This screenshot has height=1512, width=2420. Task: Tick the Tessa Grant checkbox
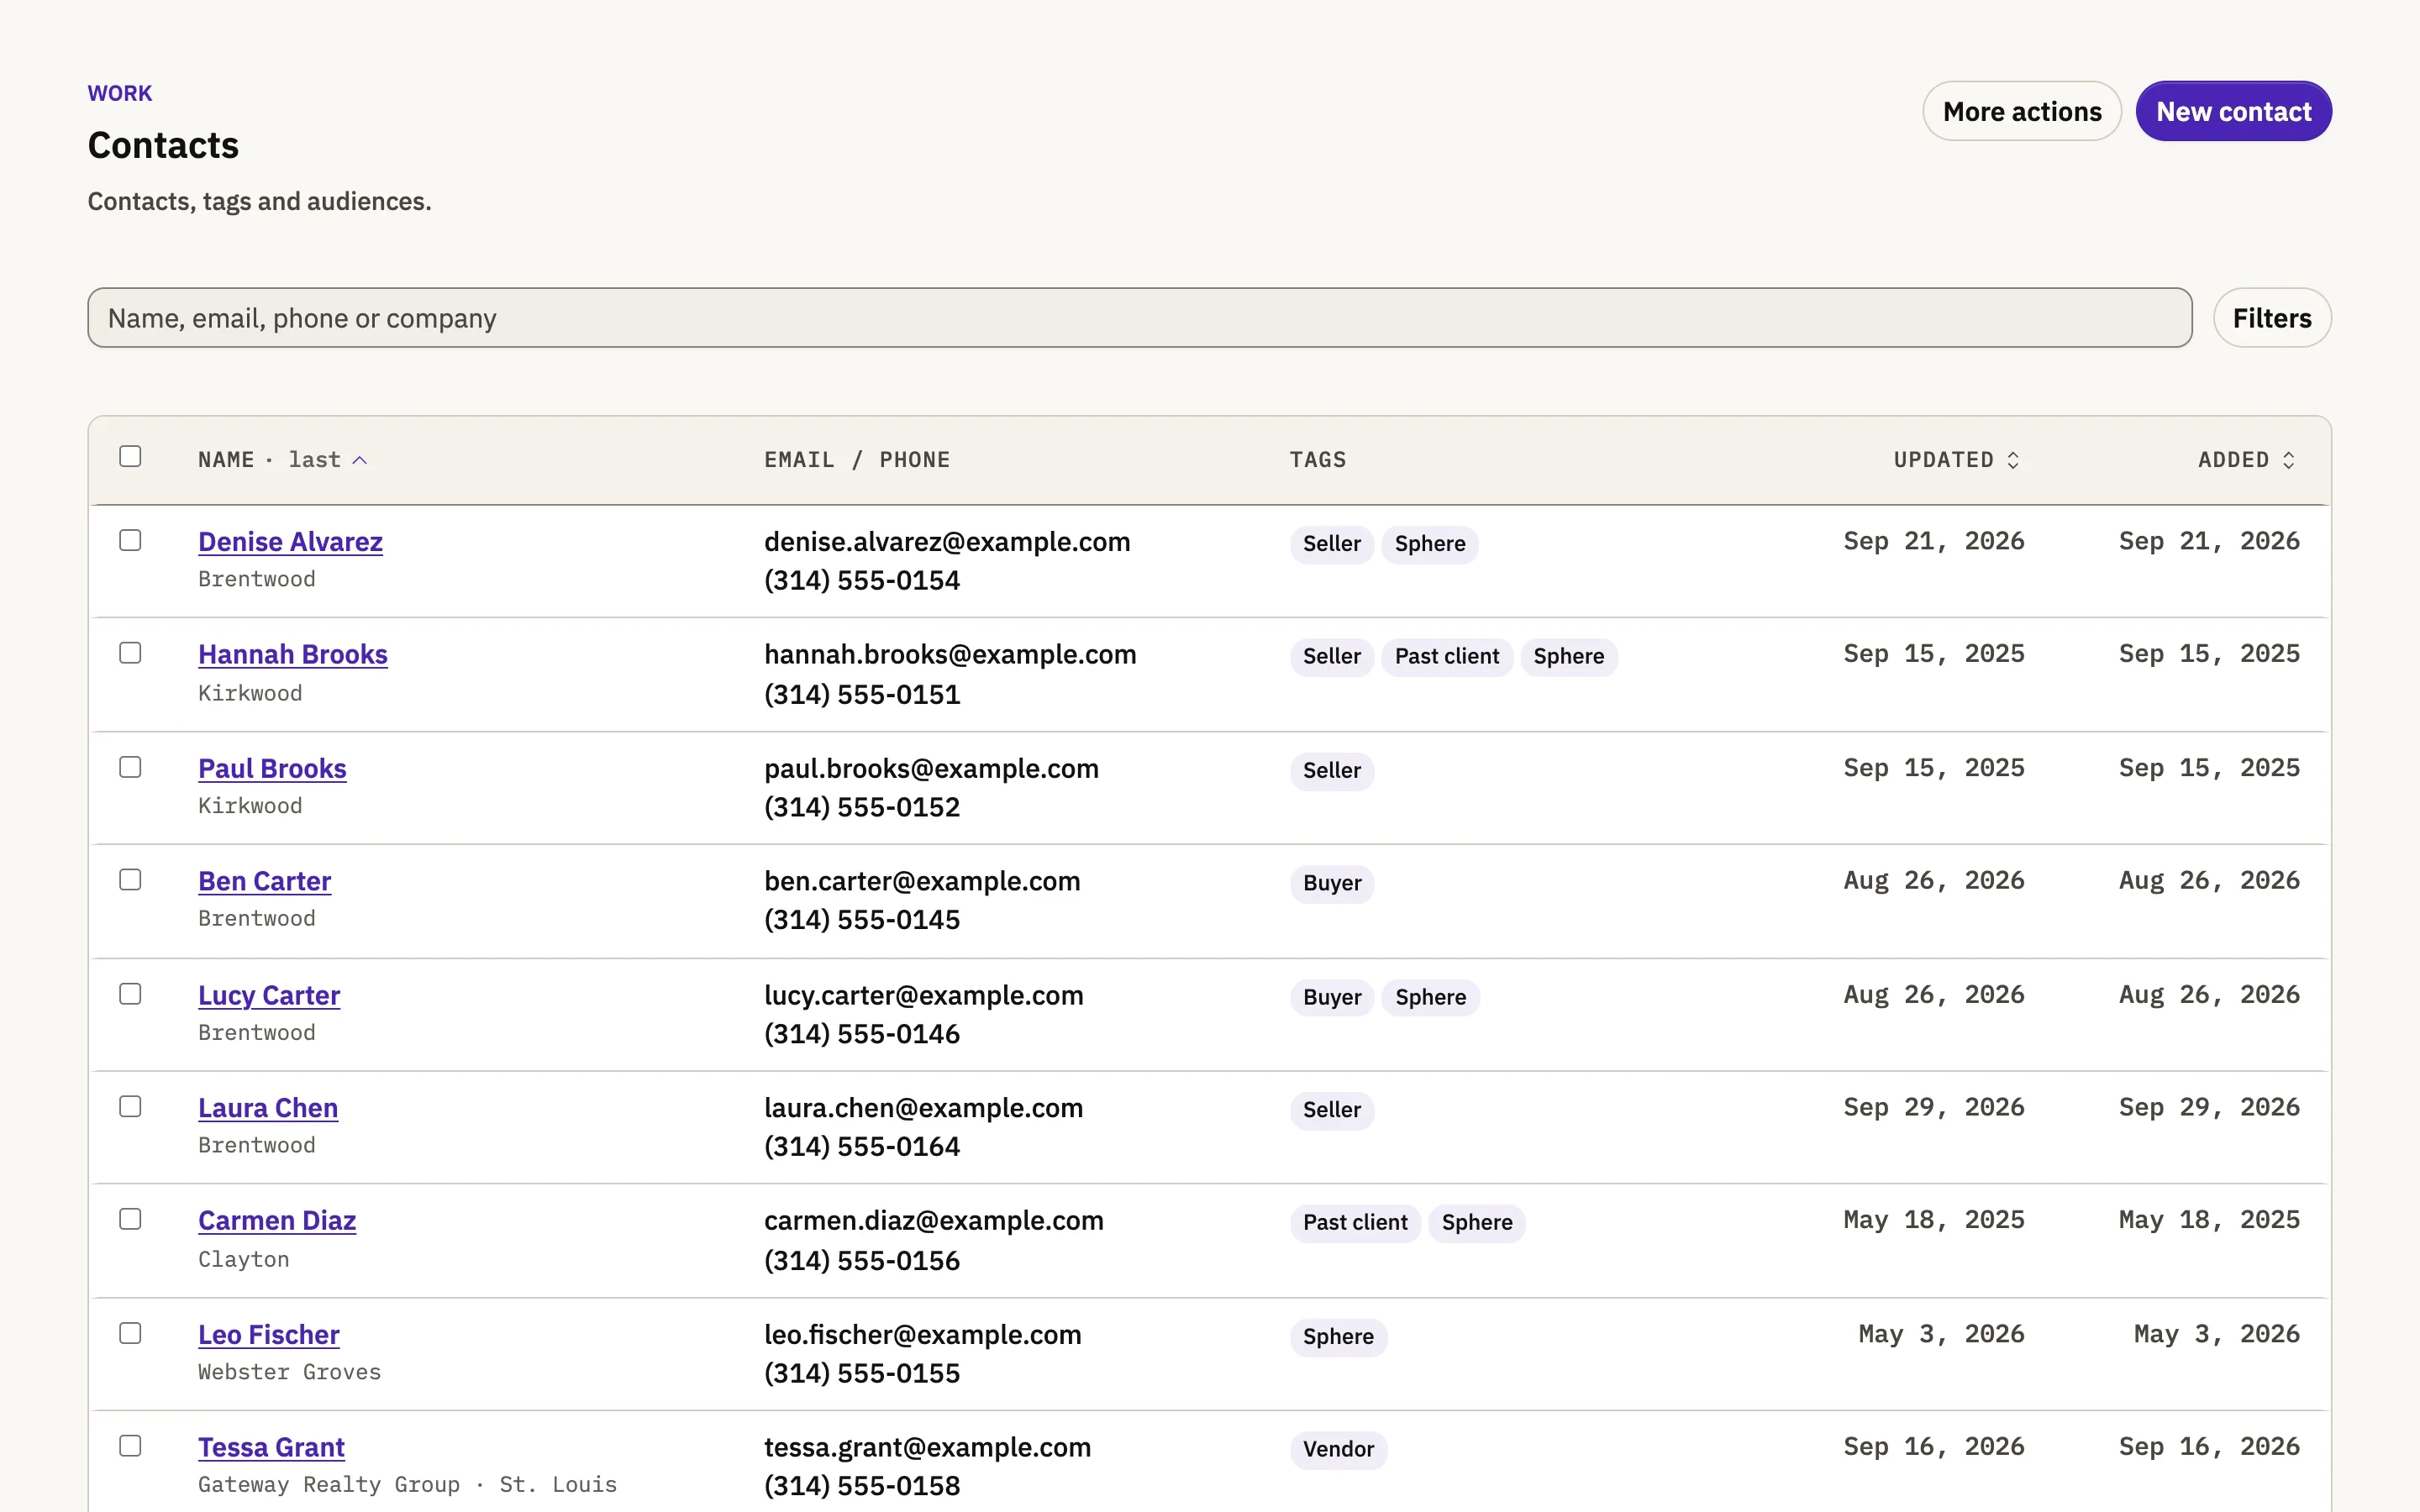click(130, 1446)
